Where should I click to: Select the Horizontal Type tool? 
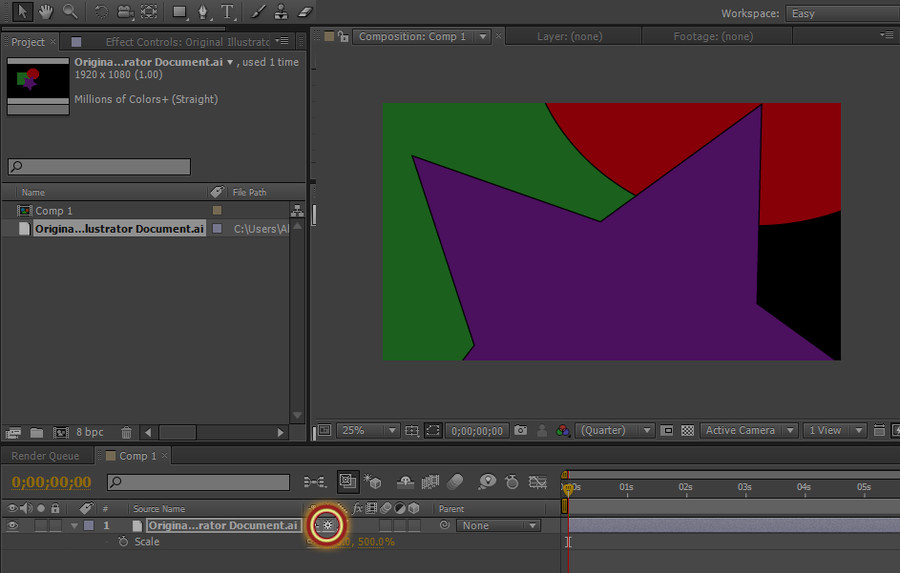[228, 12]
